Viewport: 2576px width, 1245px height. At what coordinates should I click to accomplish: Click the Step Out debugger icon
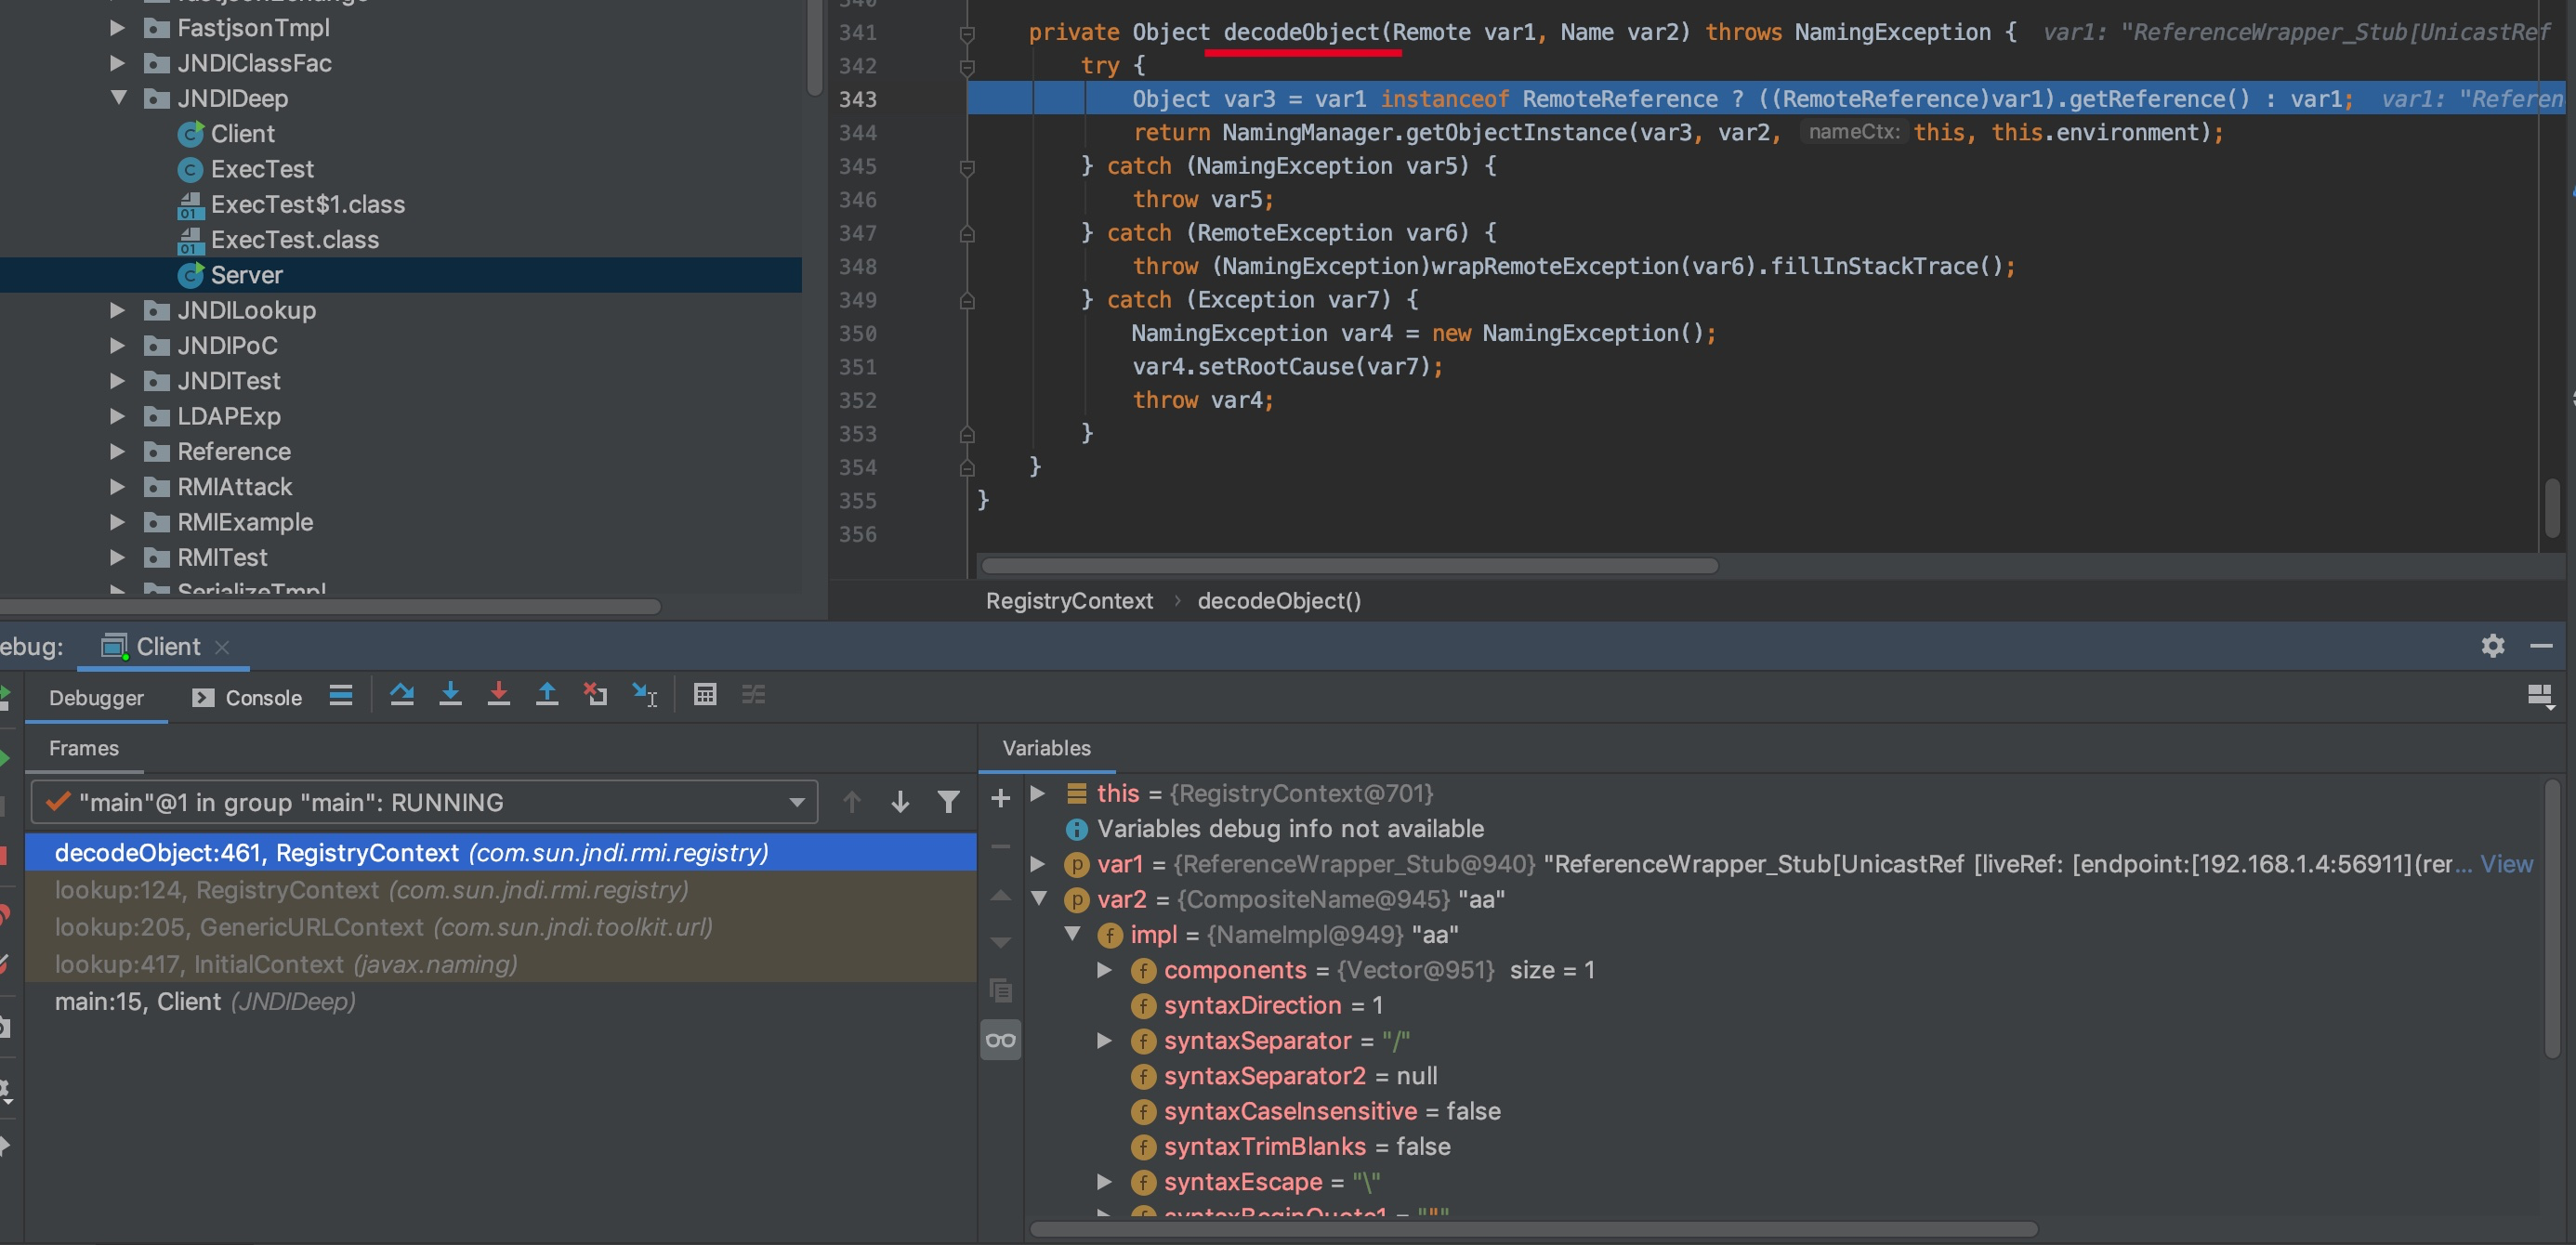coord(547,695)
